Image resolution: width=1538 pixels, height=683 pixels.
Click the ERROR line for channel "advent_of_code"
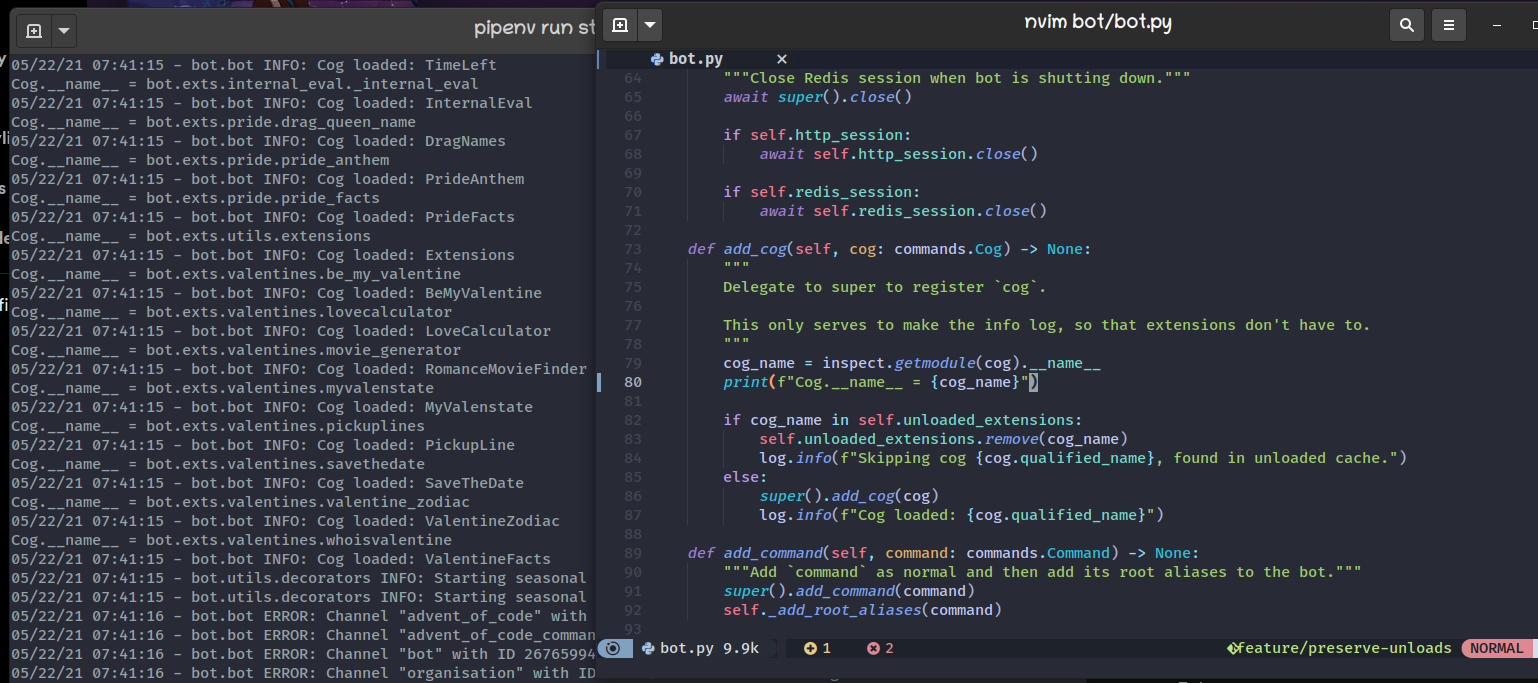coord(299,616)
